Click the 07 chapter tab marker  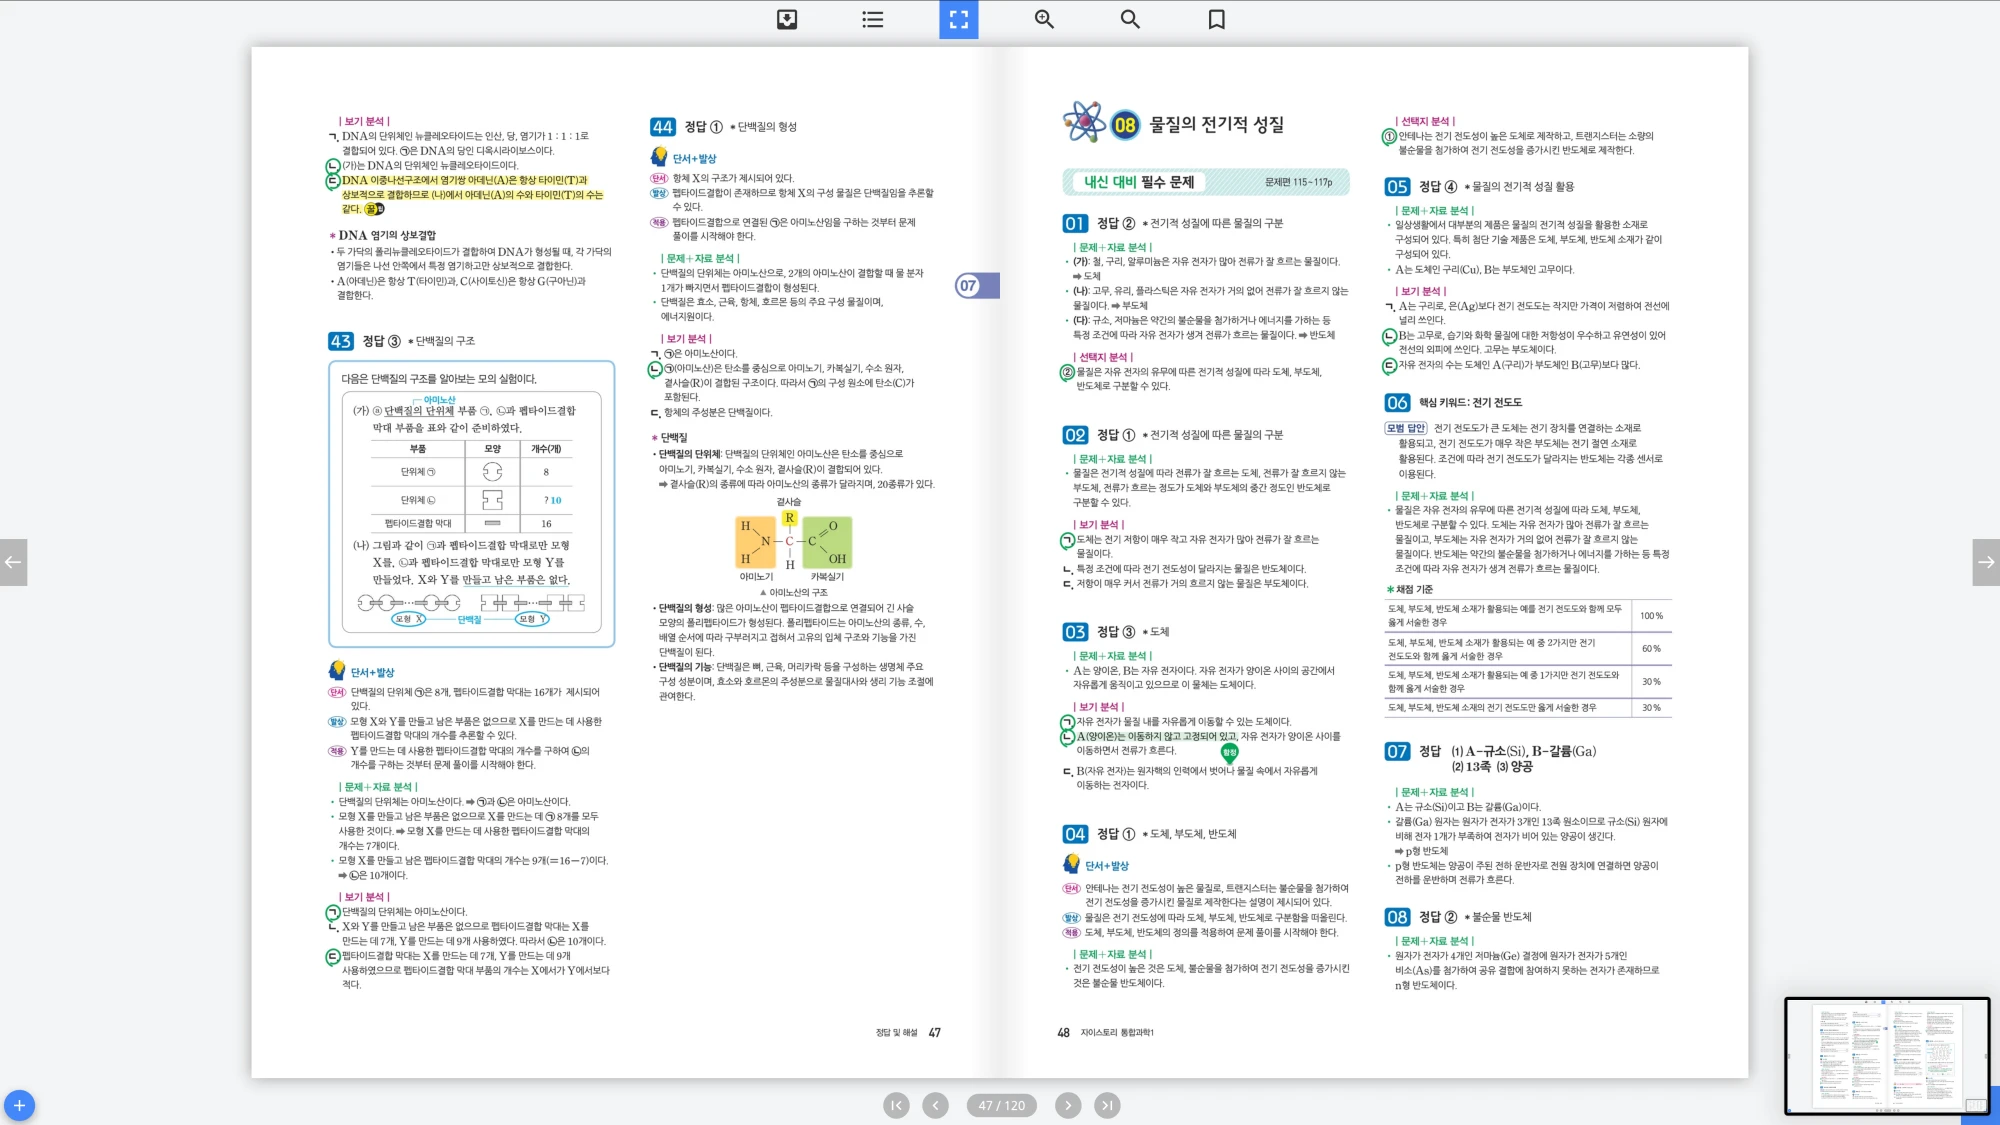[x=975, y=286]
